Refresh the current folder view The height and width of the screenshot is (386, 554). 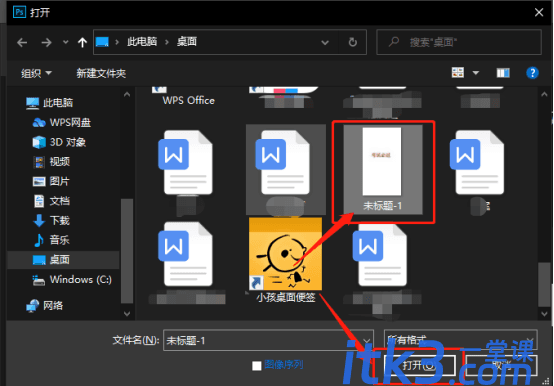tap(352, 42)
